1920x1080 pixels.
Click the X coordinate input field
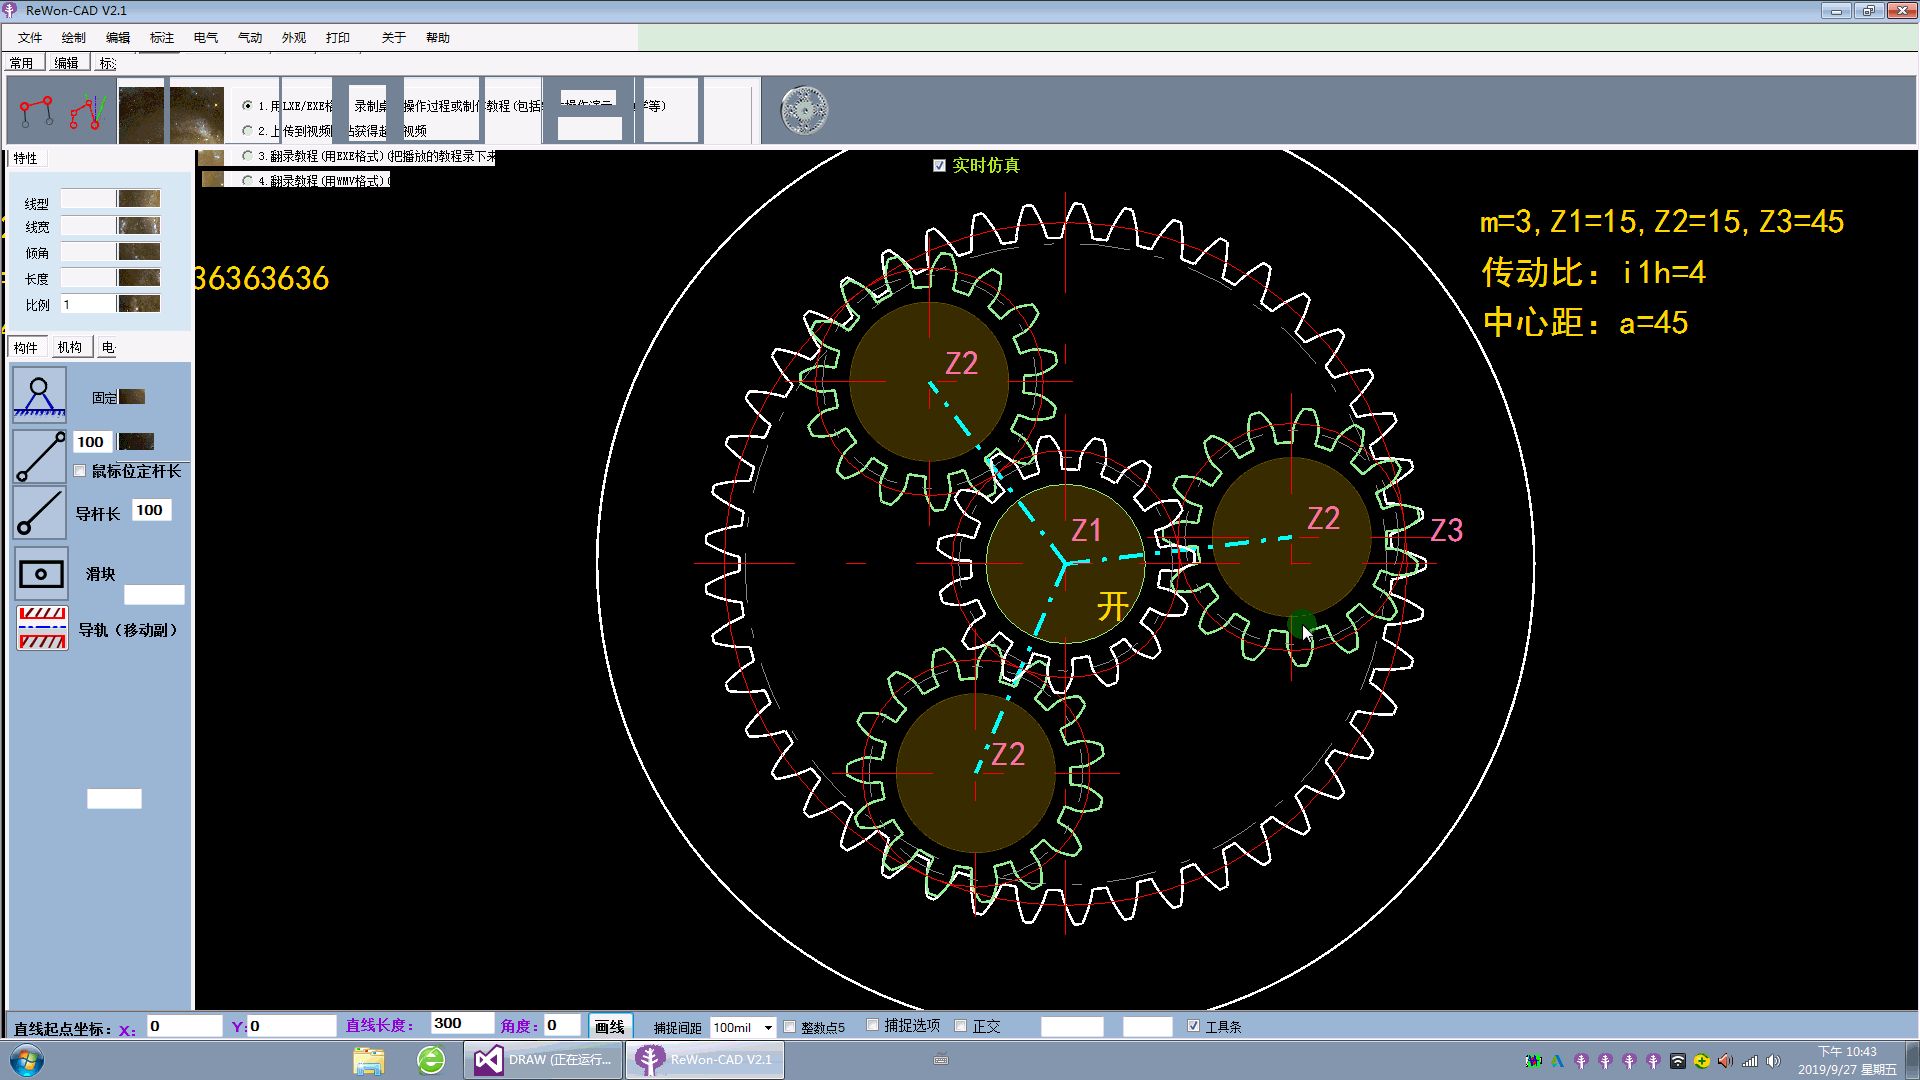pyautogui.click(x=184, y=1026)
